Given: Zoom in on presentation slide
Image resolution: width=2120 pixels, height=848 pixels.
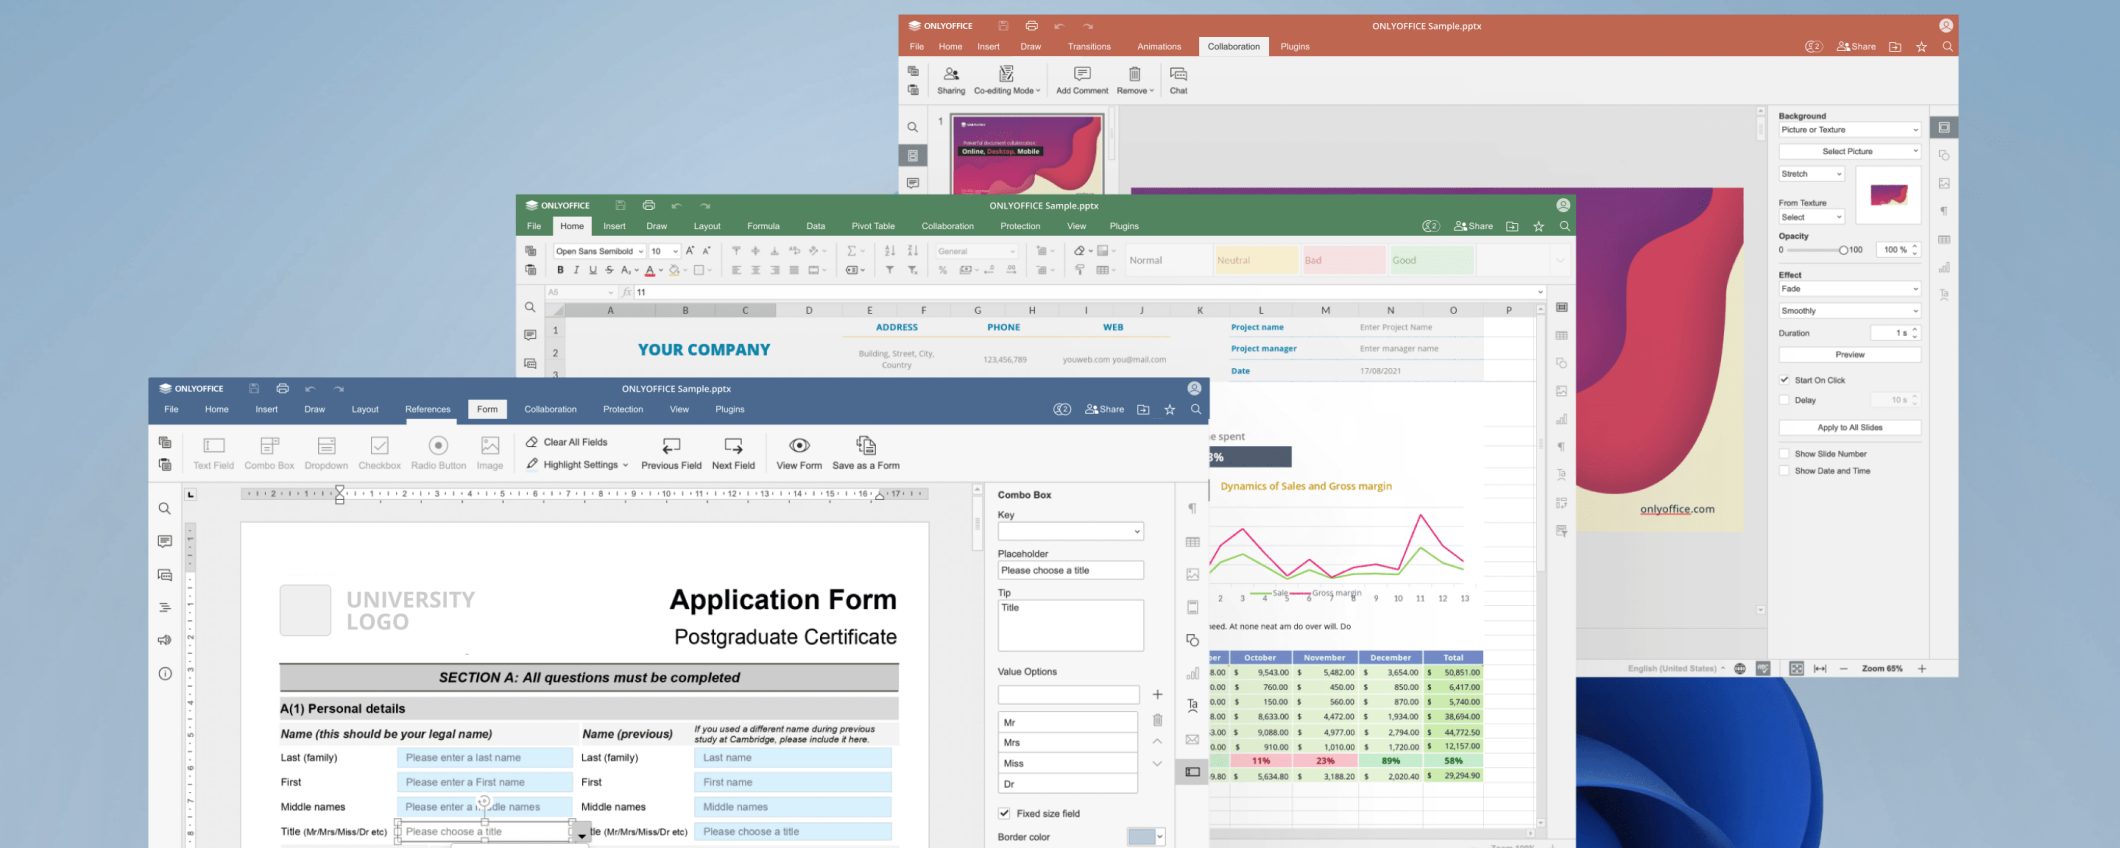Looking at the screenshot, I should pos(1921,668).
